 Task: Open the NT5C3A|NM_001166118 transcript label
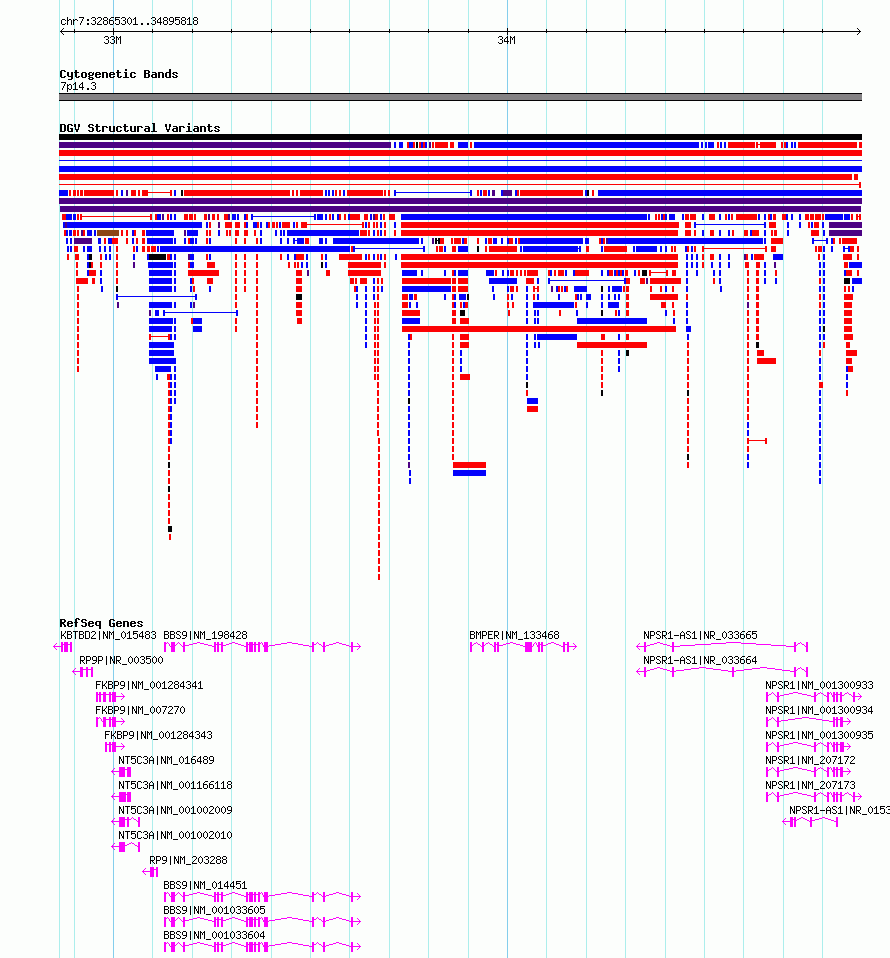tap(175, 786)
